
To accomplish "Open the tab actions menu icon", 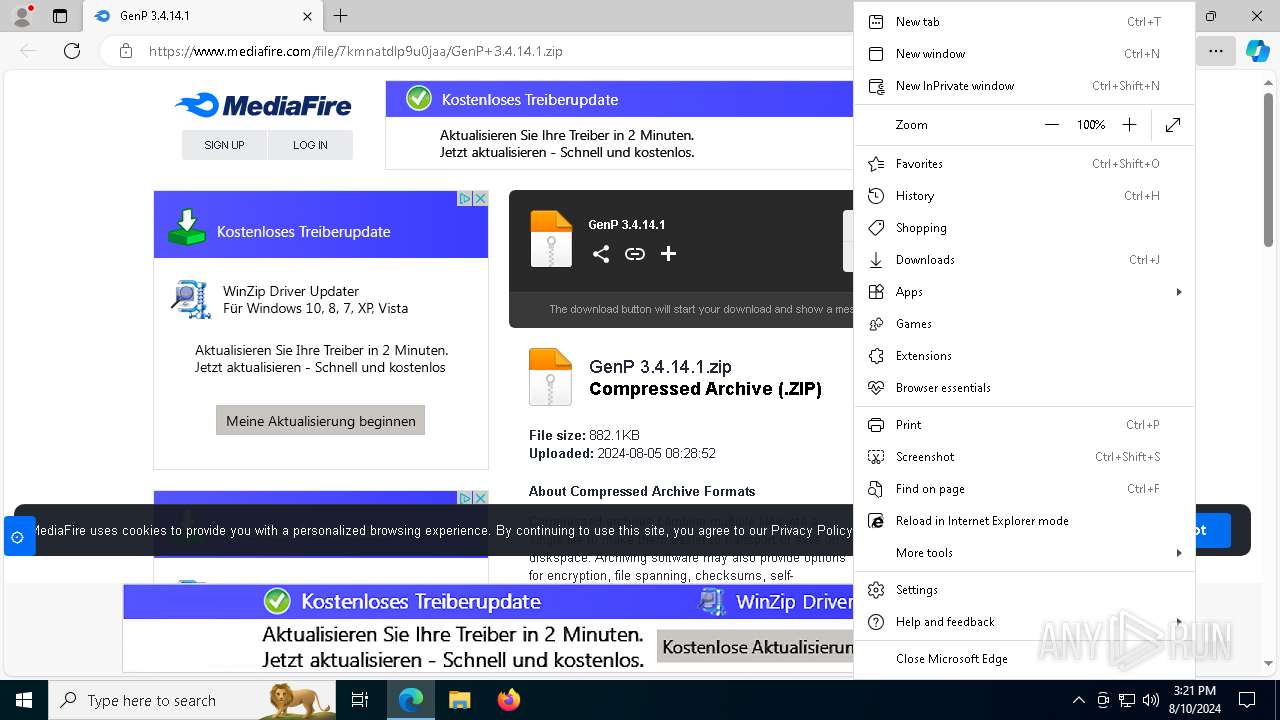I will [x=60, y=16].
